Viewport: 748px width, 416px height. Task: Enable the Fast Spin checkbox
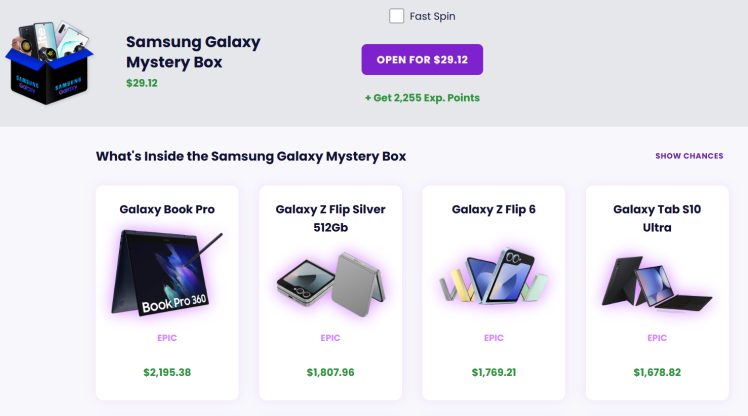[x=397, y=16]
